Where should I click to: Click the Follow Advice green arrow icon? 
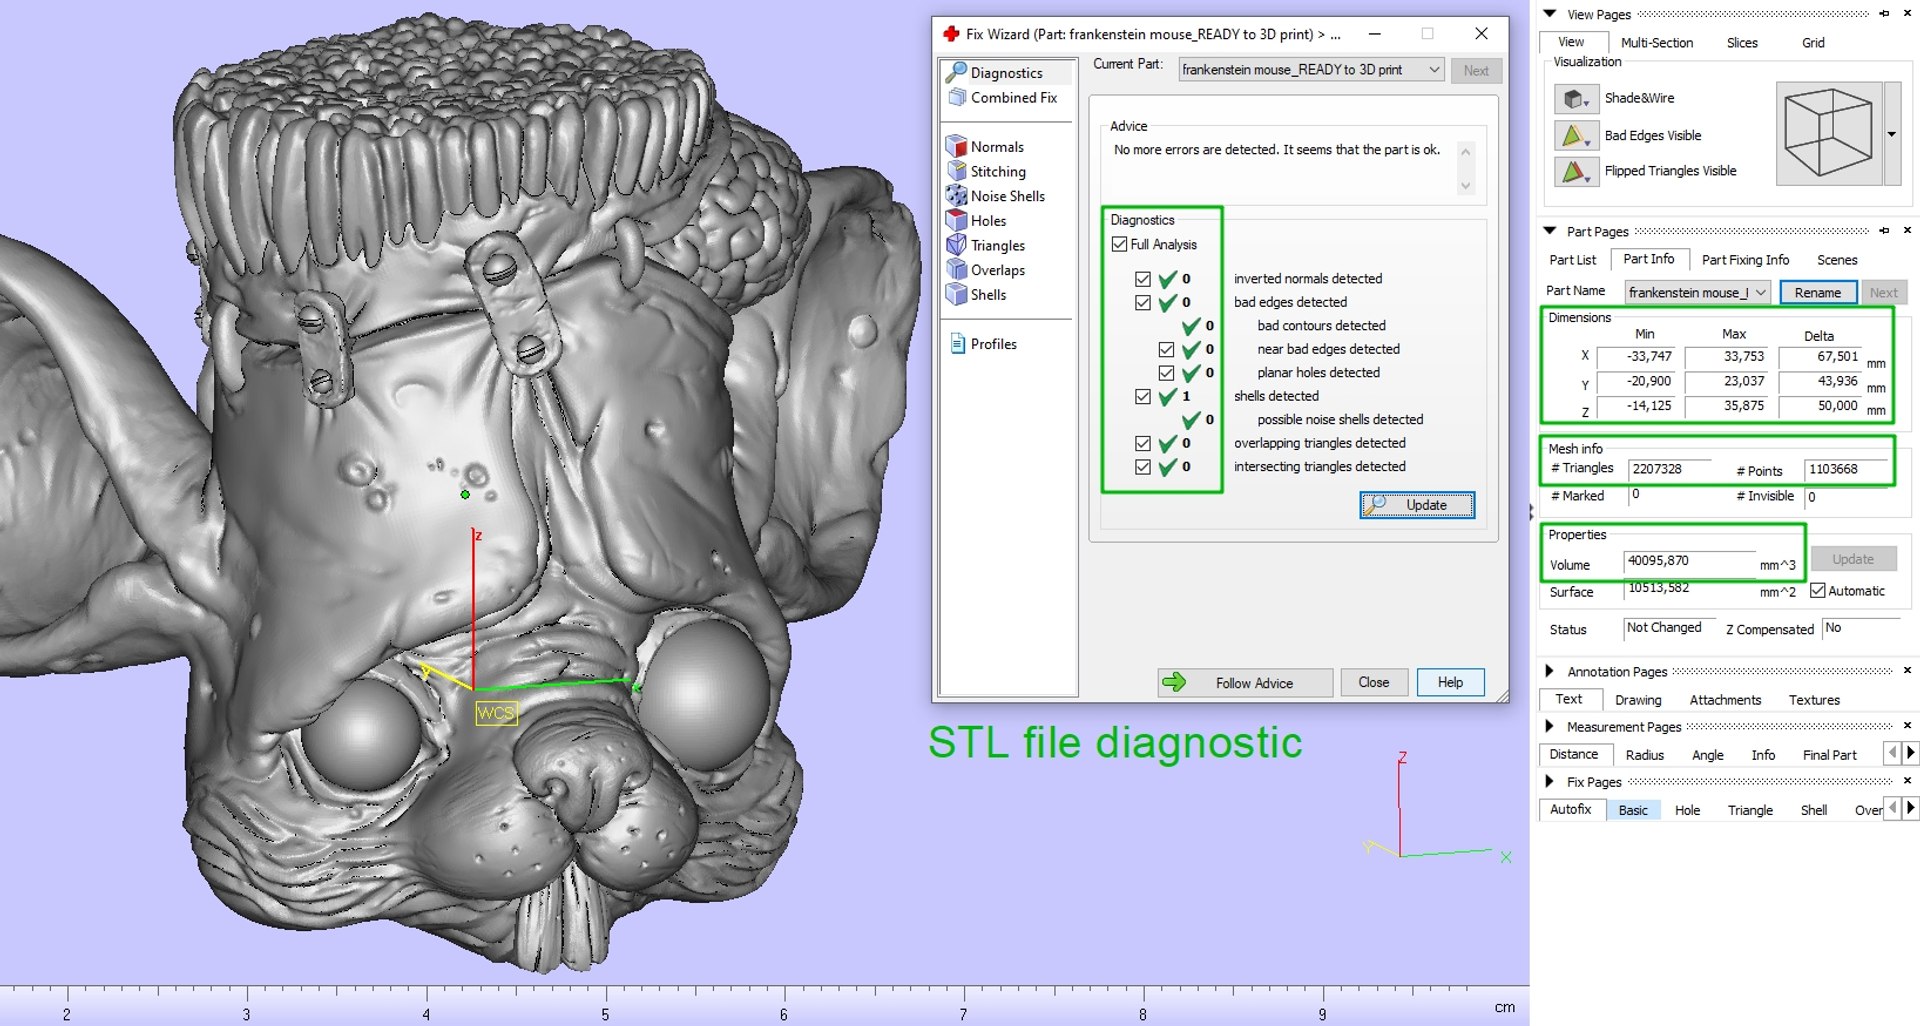1174,682
